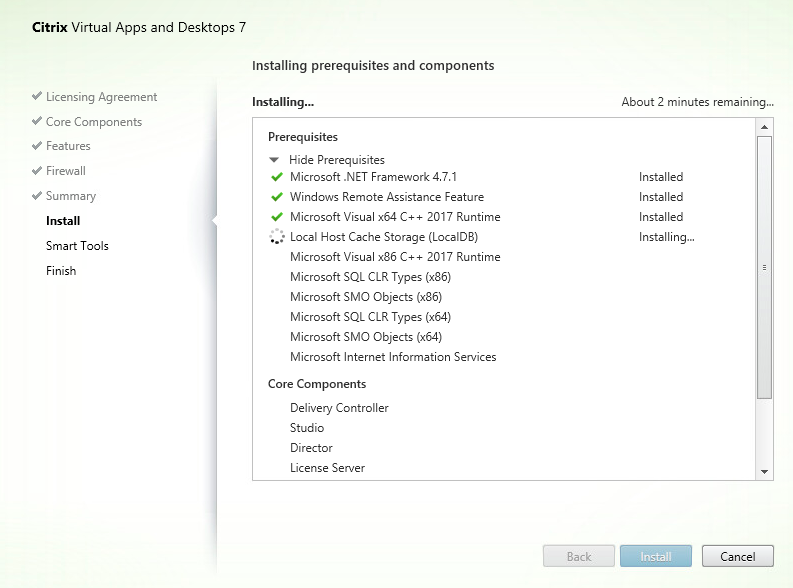
Task: Click the checkmark next to Core Components step
Action: pyautogui.click(x=37, y=122)
